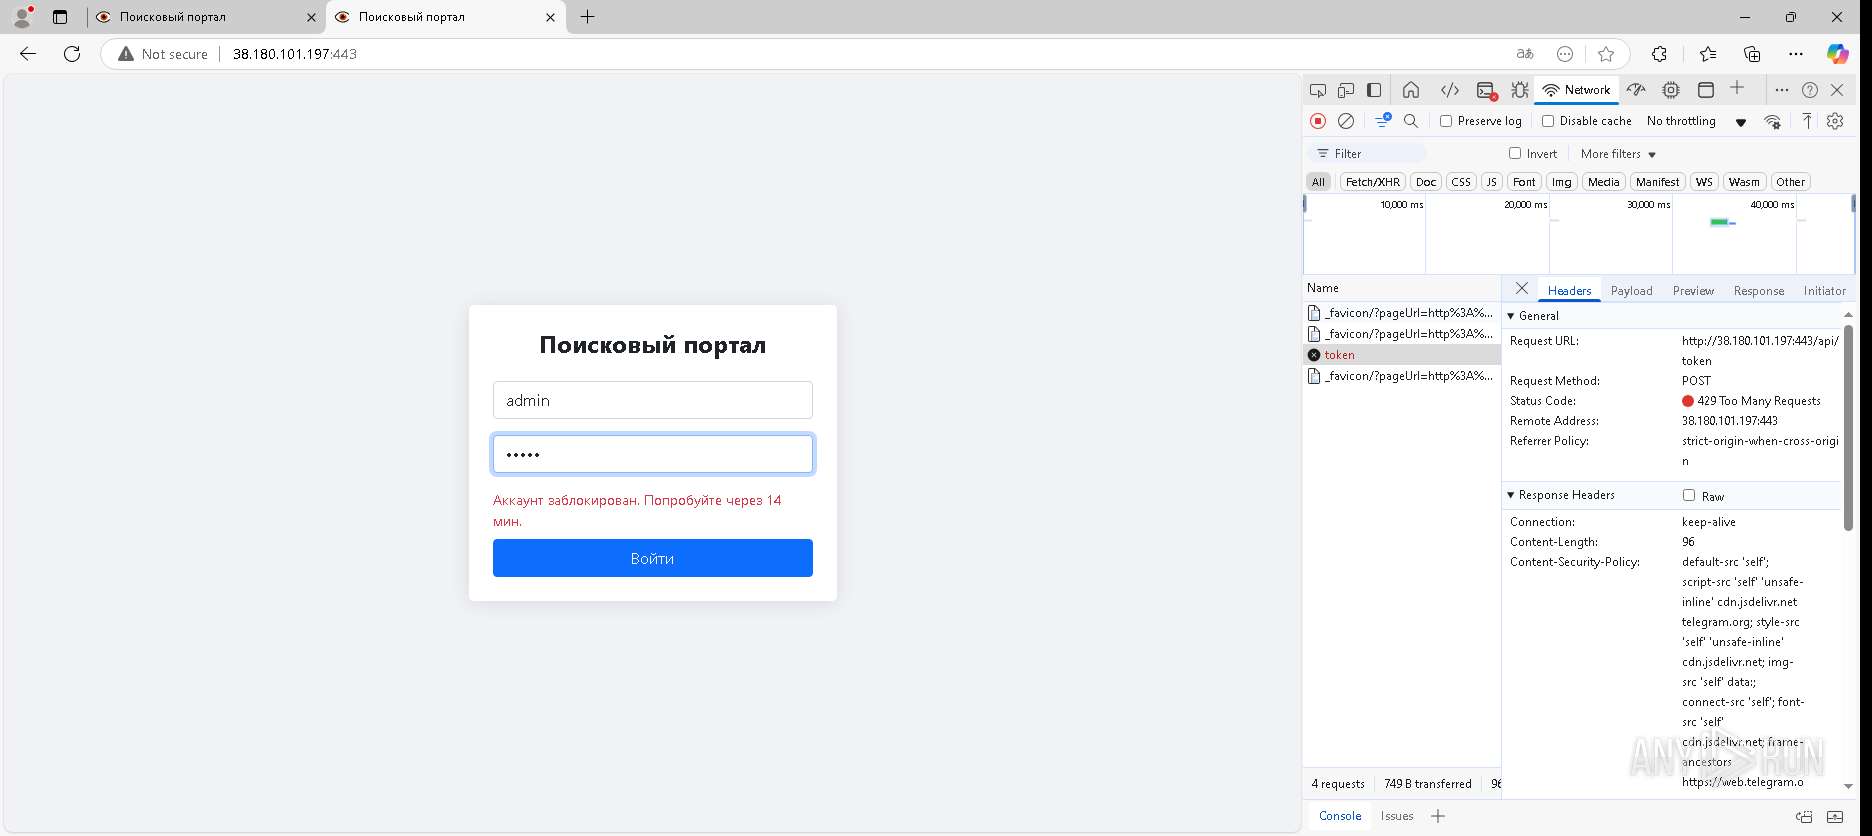Open the Sources panel bug icon
The height and width of the screenshot is (836, 1872).
tap(1520, 90)
